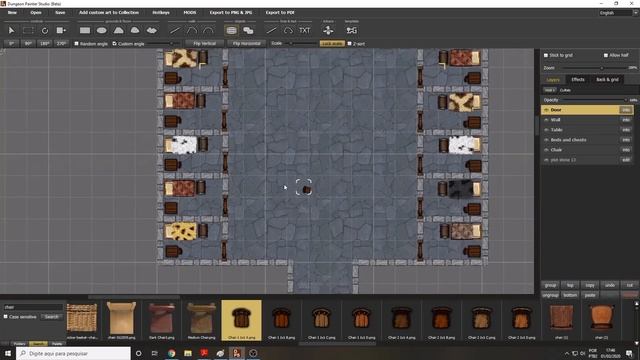This screenshot has height=360, width=640.
Task: Select the TXT text tool
Action: click(304, 31)
